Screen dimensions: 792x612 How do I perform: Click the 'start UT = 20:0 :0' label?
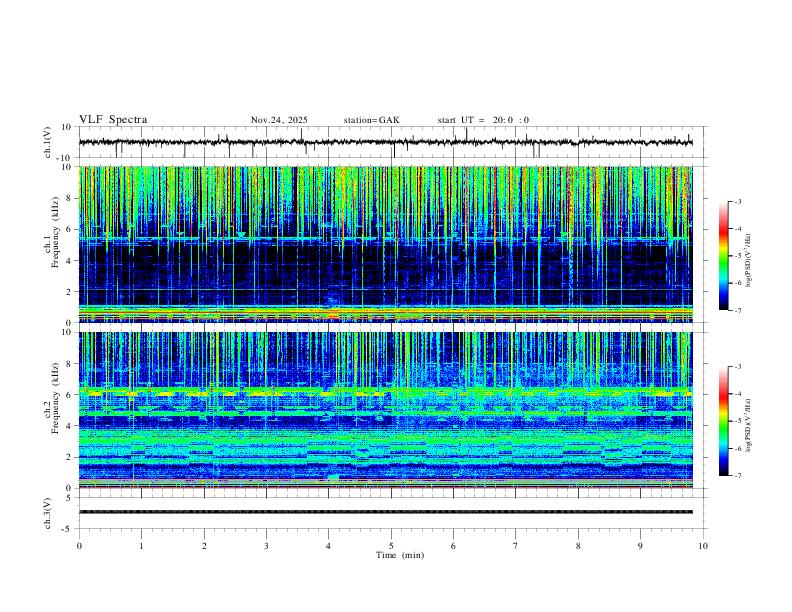click(x=483, y=120)
